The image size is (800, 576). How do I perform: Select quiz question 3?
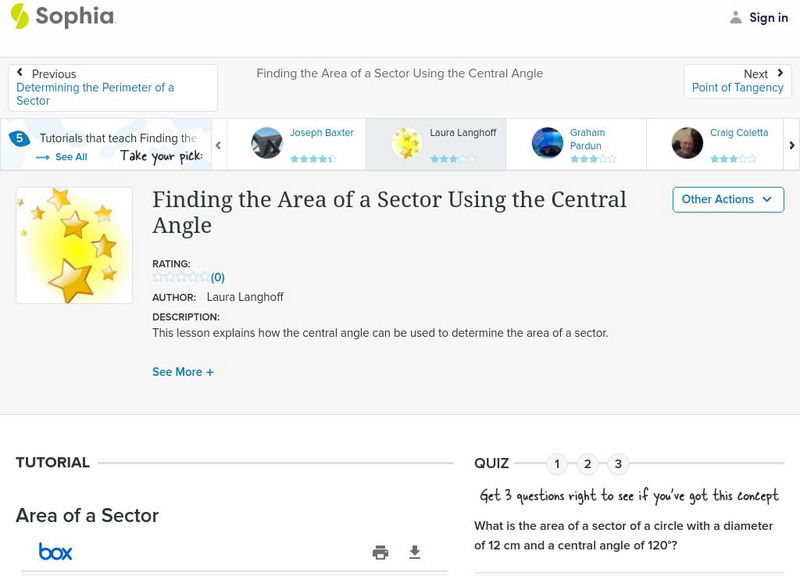[x=618, y=464]
